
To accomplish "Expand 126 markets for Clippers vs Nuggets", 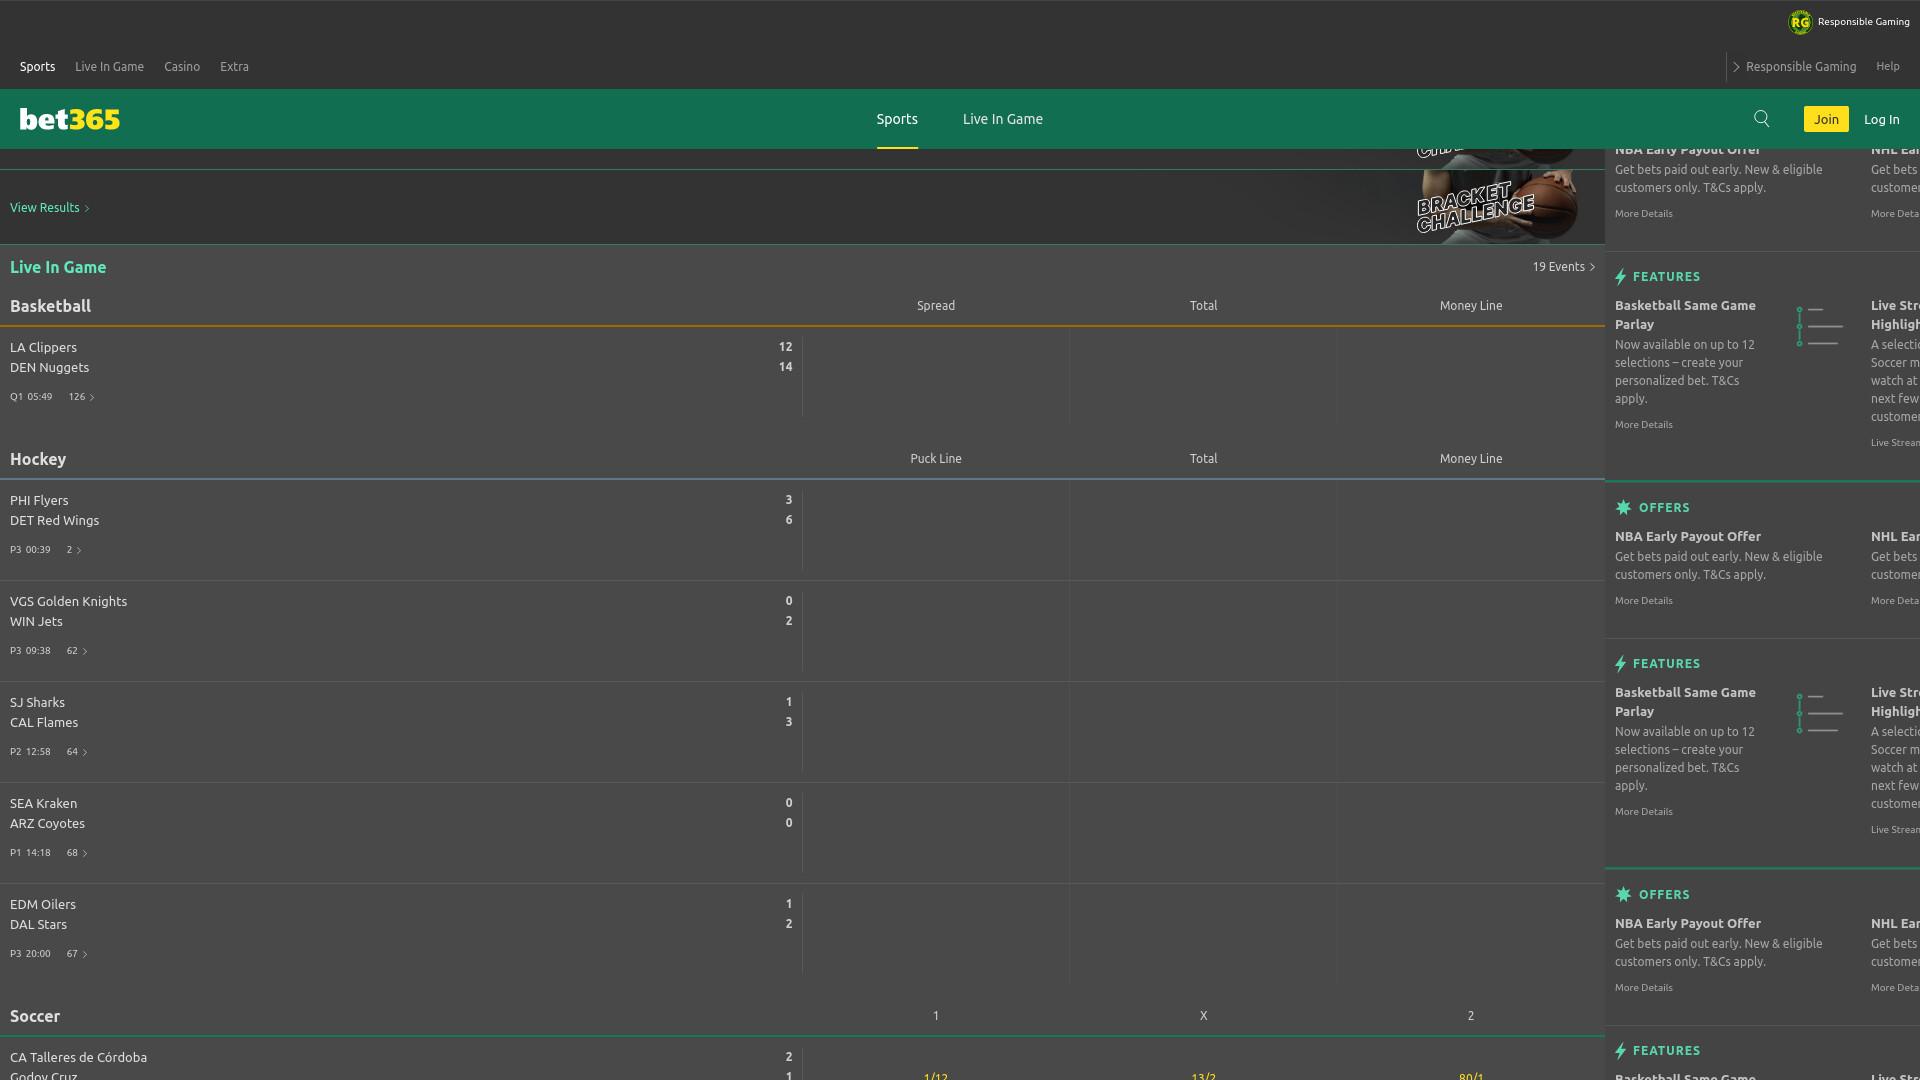I will pyautogui.click(x=81, y=397).
